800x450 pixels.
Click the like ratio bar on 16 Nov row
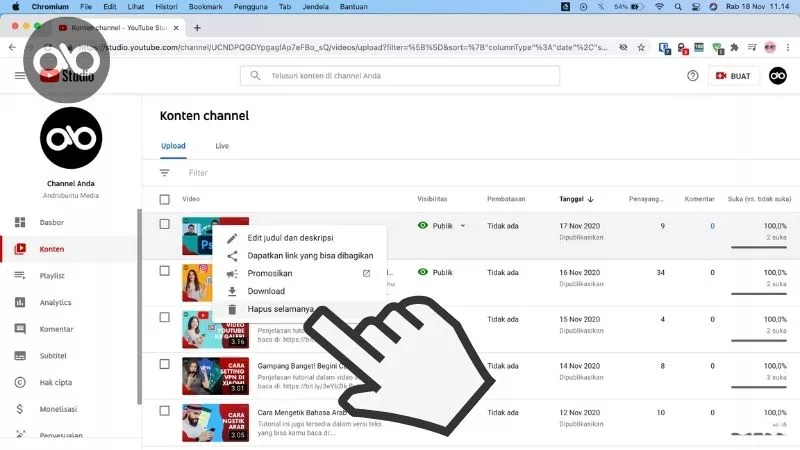[759, 294]
